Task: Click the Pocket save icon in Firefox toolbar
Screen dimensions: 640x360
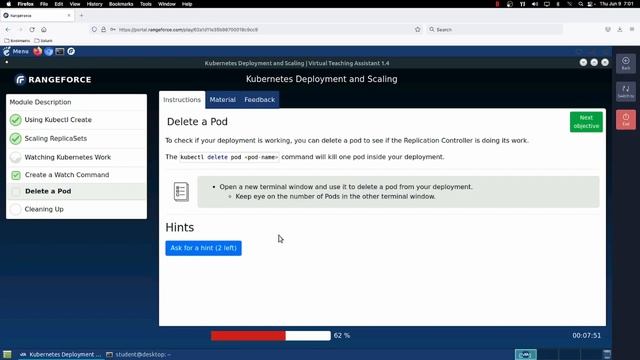Action: click(608, 29)
